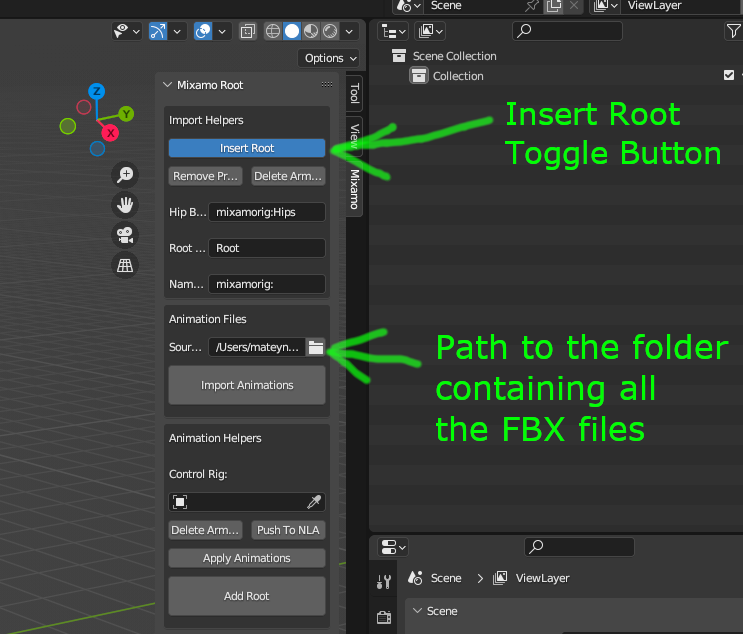Collapse the Mixamo Root panel
Viewport: 743px width, 634px height.
[x=167, y=85]
